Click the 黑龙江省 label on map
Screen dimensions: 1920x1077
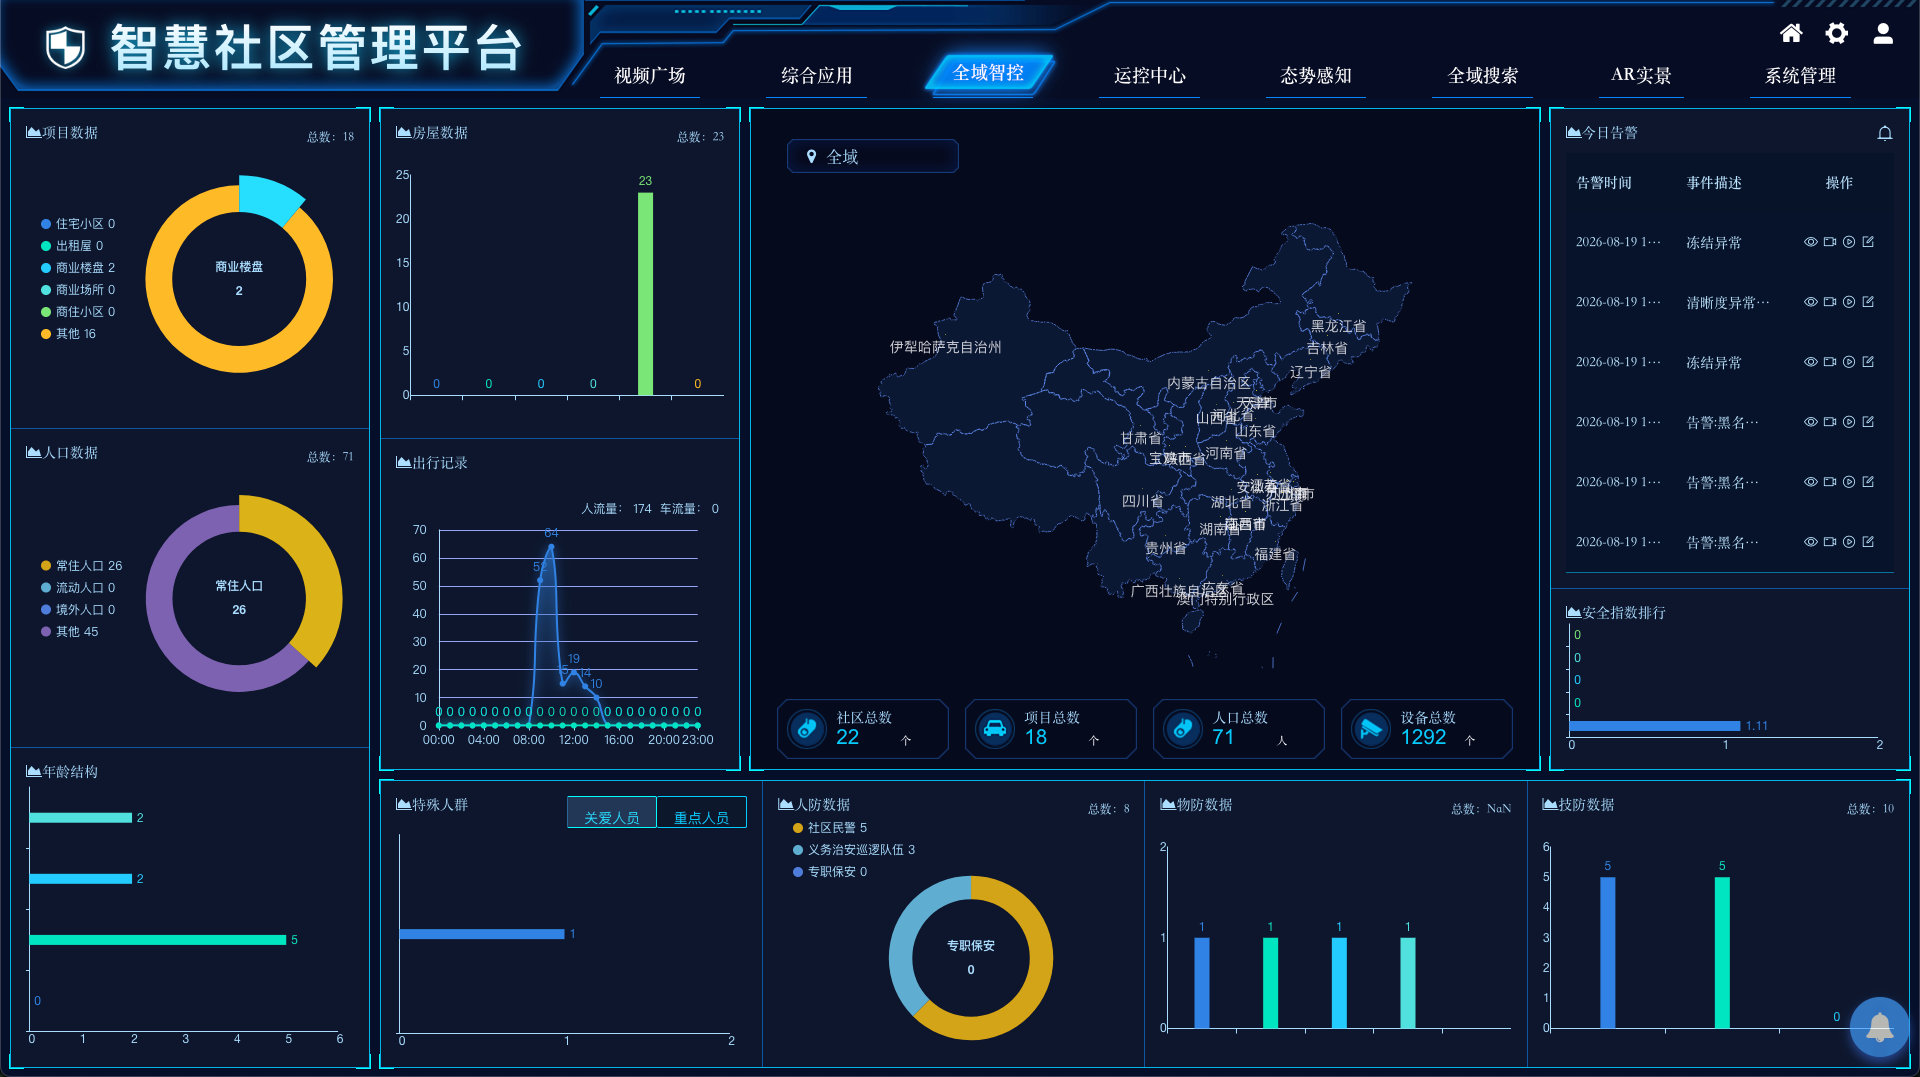click(x=1338, y=326)
